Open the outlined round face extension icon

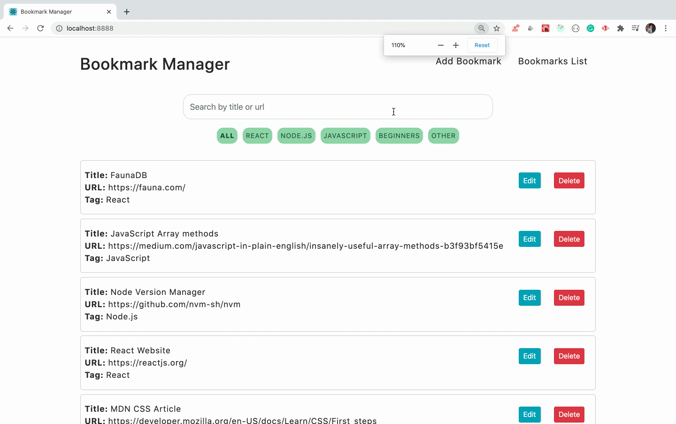point(576,28)
